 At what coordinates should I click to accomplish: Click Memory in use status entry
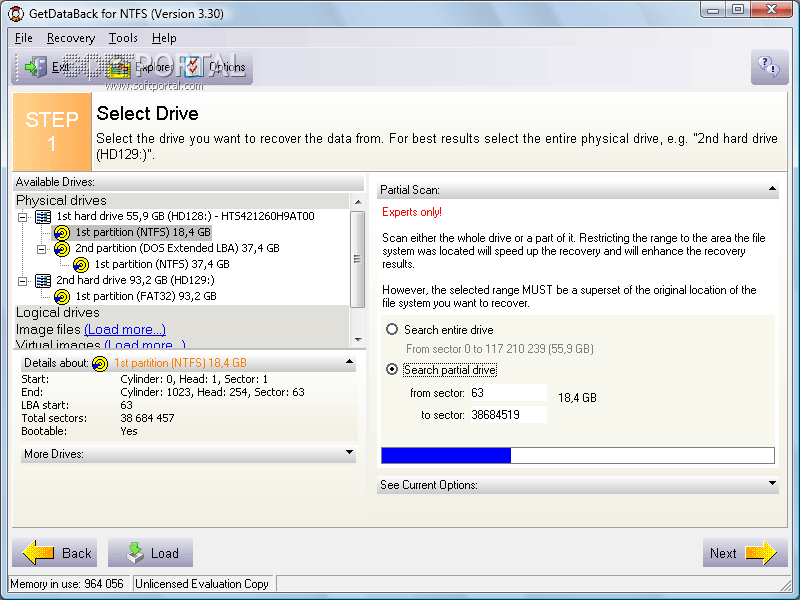pyautogui.click(x=67, y=584)
